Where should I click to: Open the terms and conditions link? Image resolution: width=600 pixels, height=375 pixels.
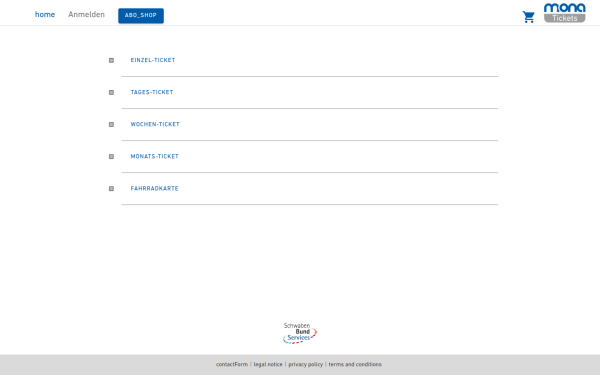(355, 364)
